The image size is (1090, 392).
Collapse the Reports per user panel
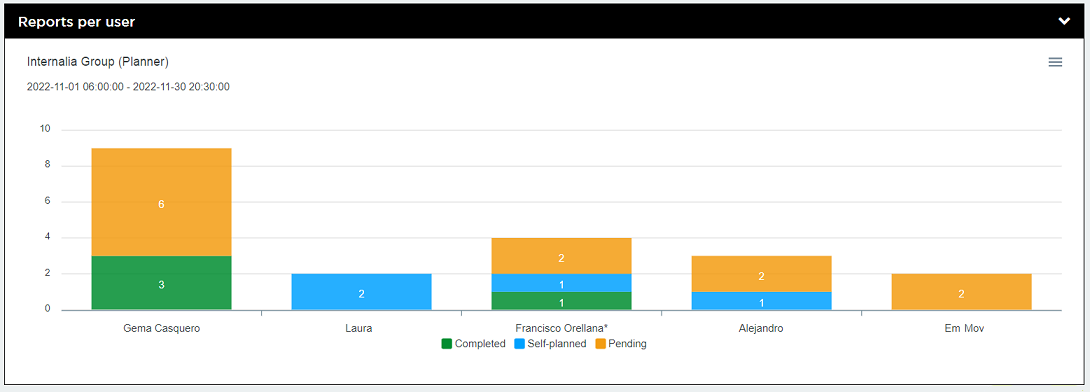[1064, 21]
